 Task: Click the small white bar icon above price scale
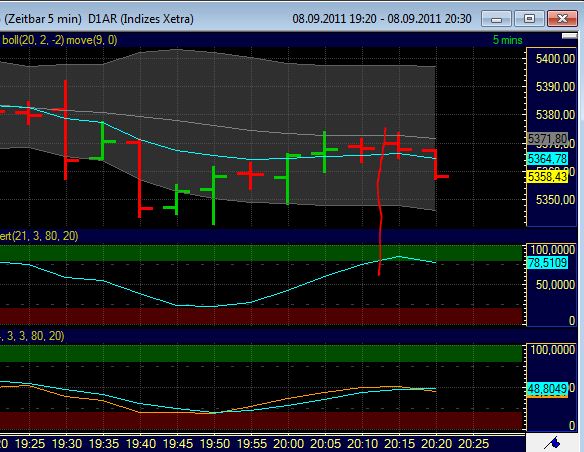[569, 36]
